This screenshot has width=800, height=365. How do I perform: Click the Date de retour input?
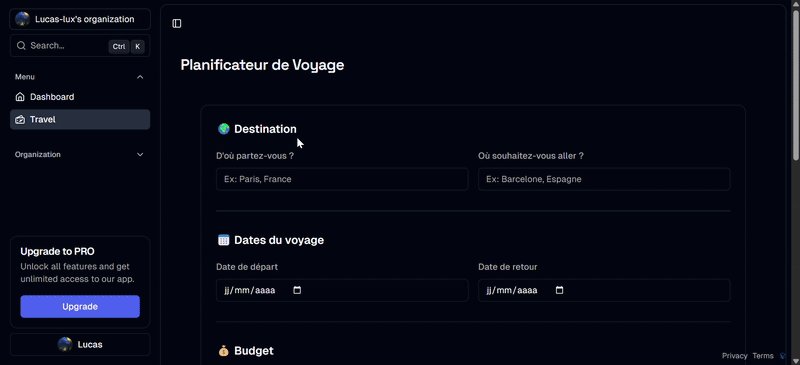(x=604, y=290)
